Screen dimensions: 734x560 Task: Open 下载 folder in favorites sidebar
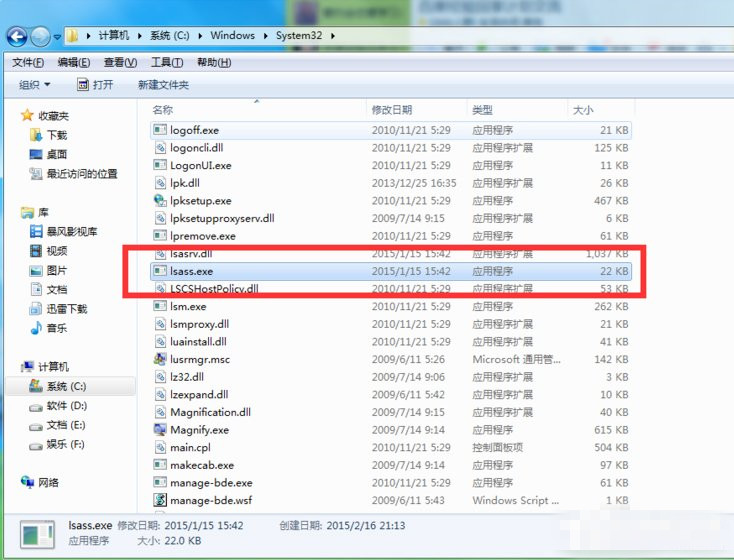[56, 135]
